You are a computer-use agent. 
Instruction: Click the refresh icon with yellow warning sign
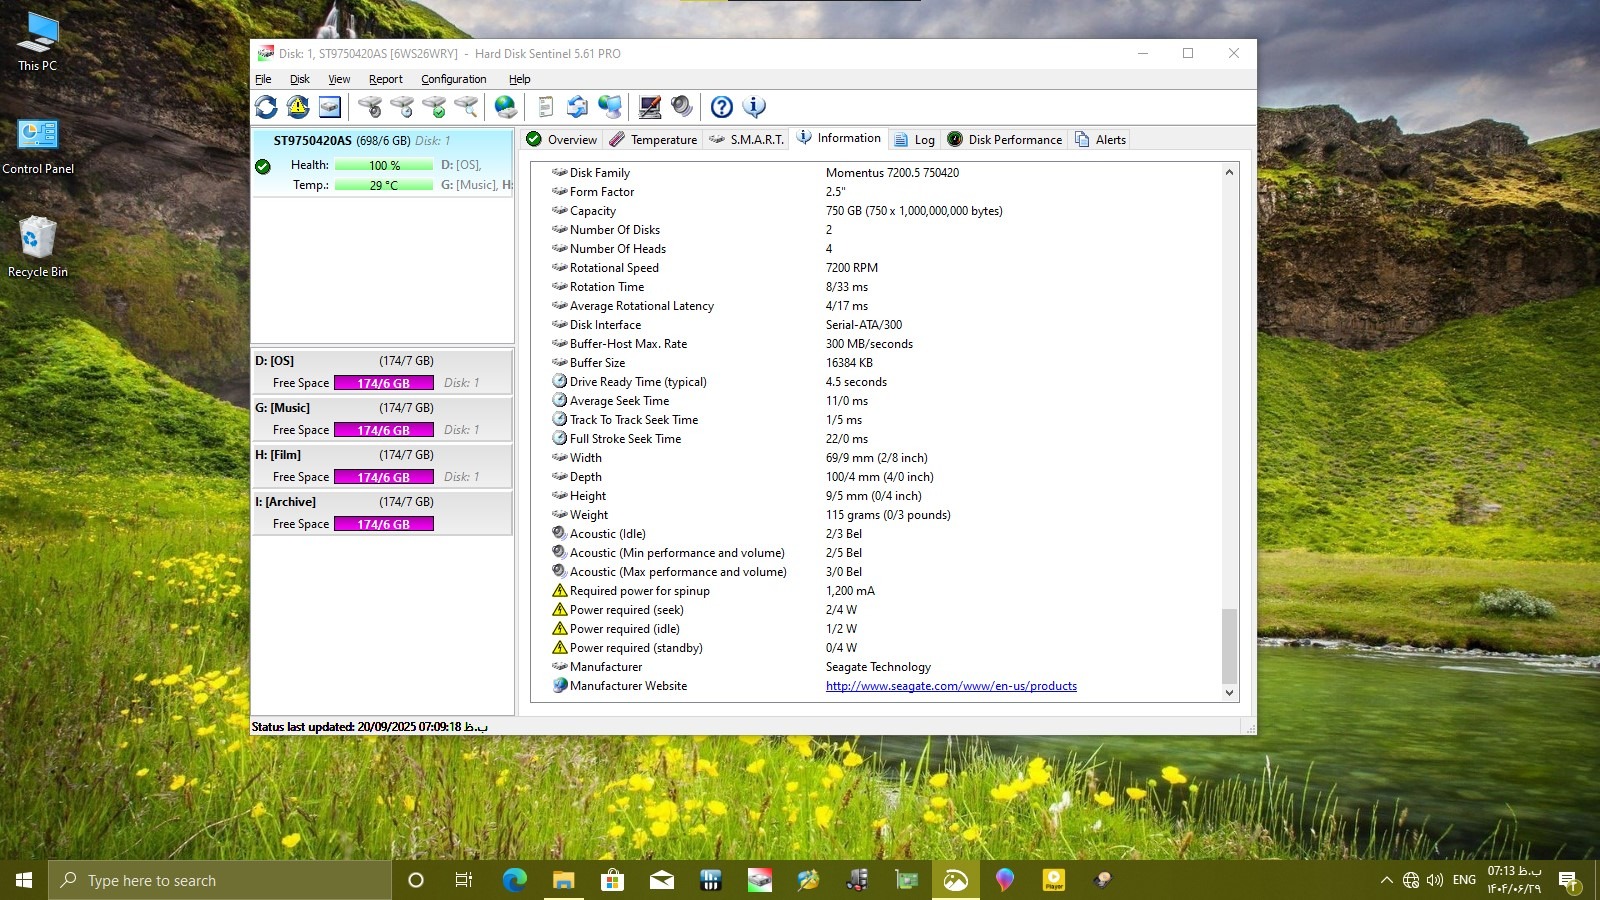tap(298, 107)
